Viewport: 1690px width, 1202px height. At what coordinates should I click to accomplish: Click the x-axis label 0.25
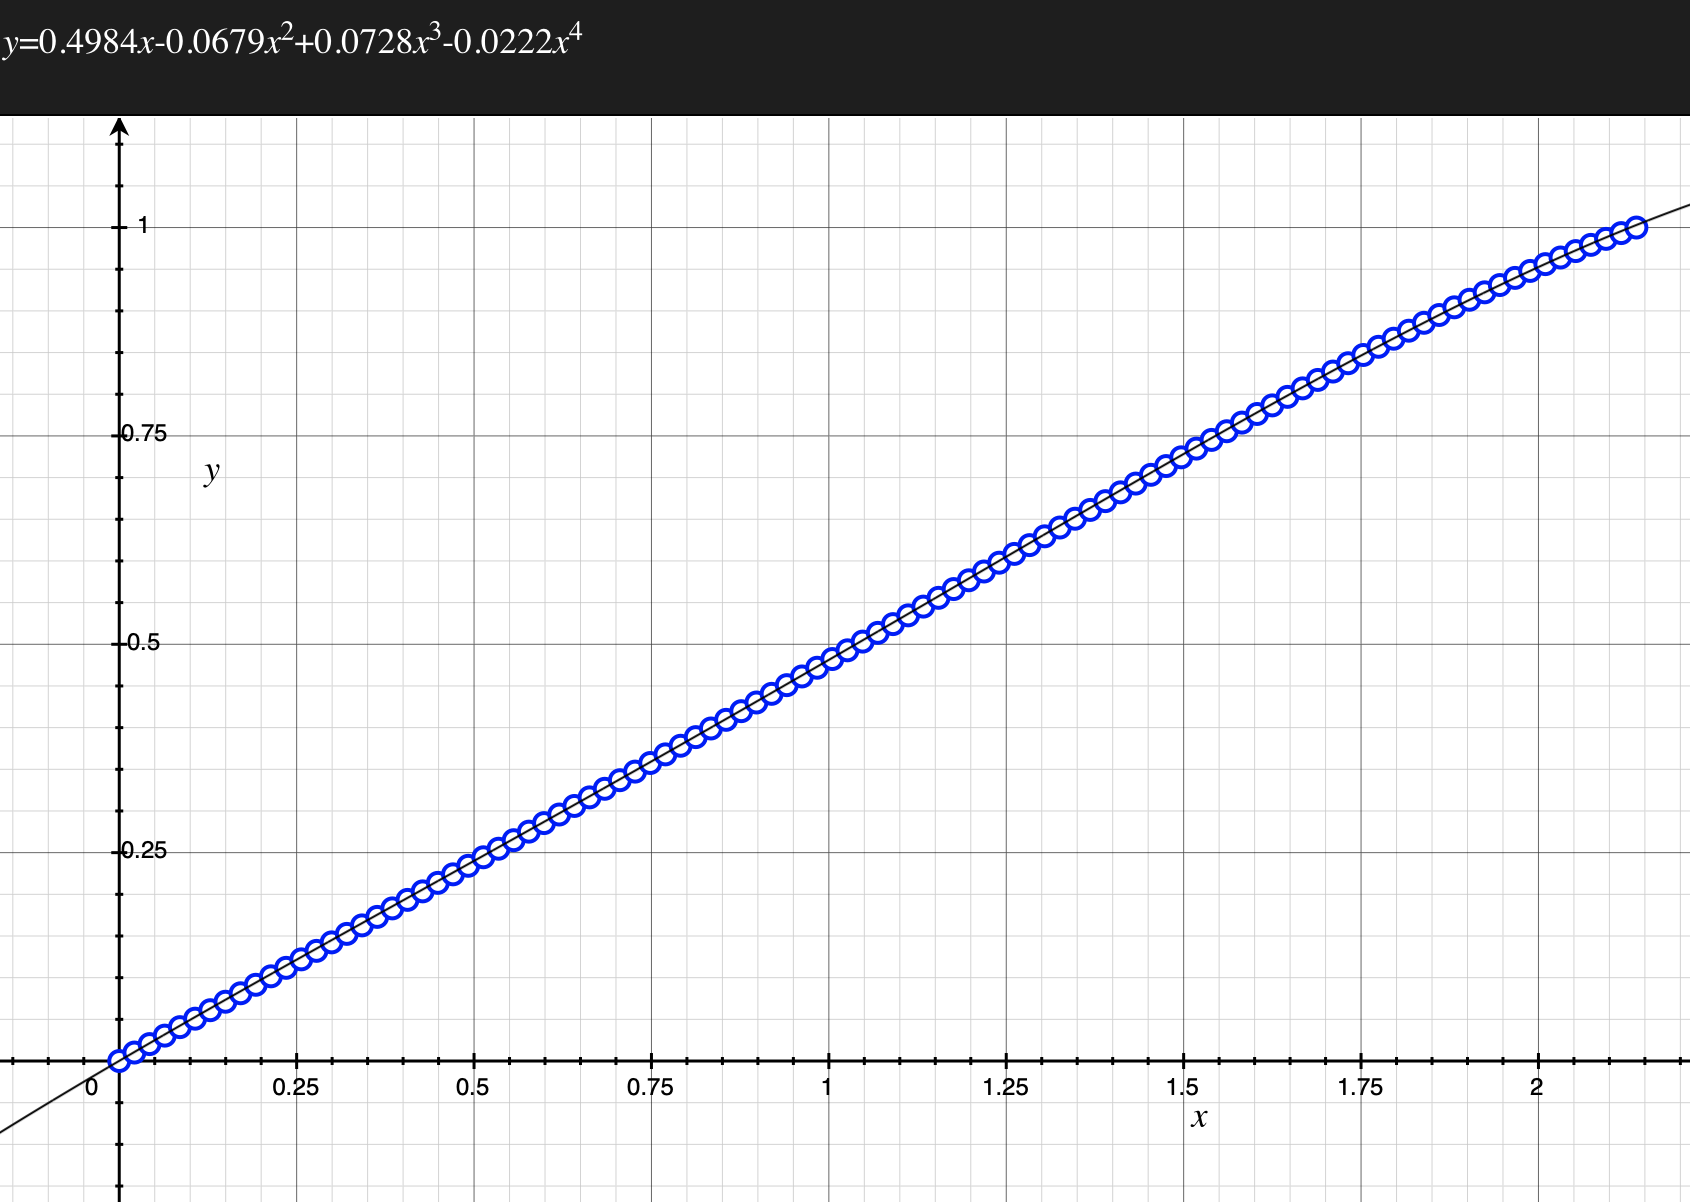click(296, 1087)
